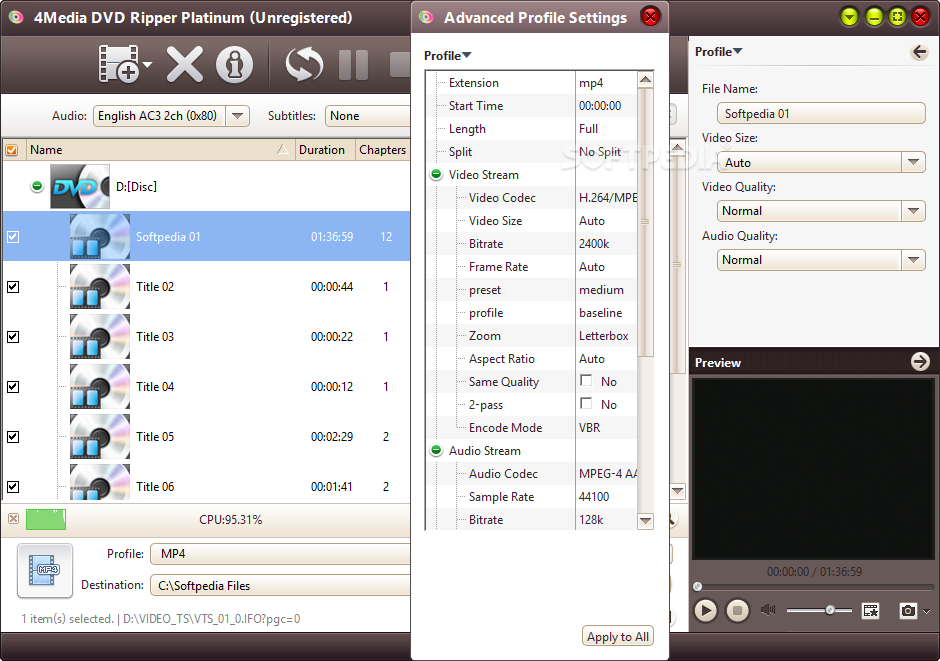Collapse the Video Stream group
Image resolution: width=940 pixels, height=661 pixels.
point(436,174)
